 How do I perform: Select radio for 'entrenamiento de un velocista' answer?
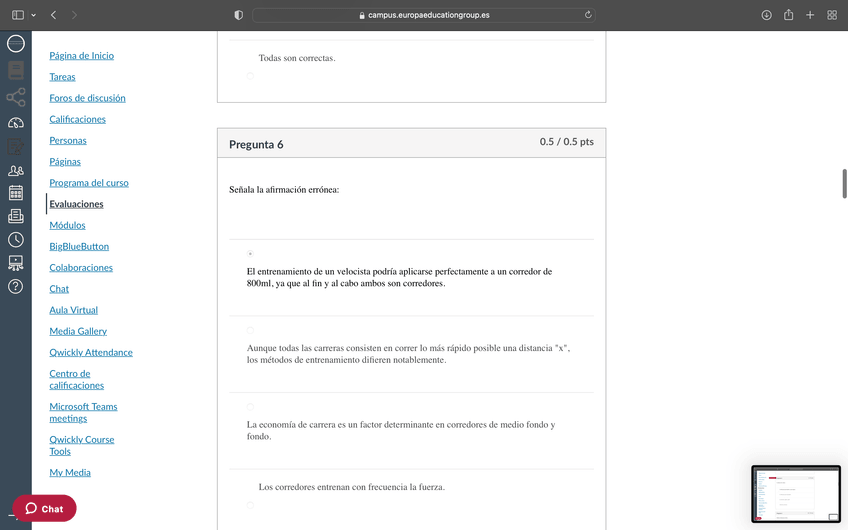point(250,254)
